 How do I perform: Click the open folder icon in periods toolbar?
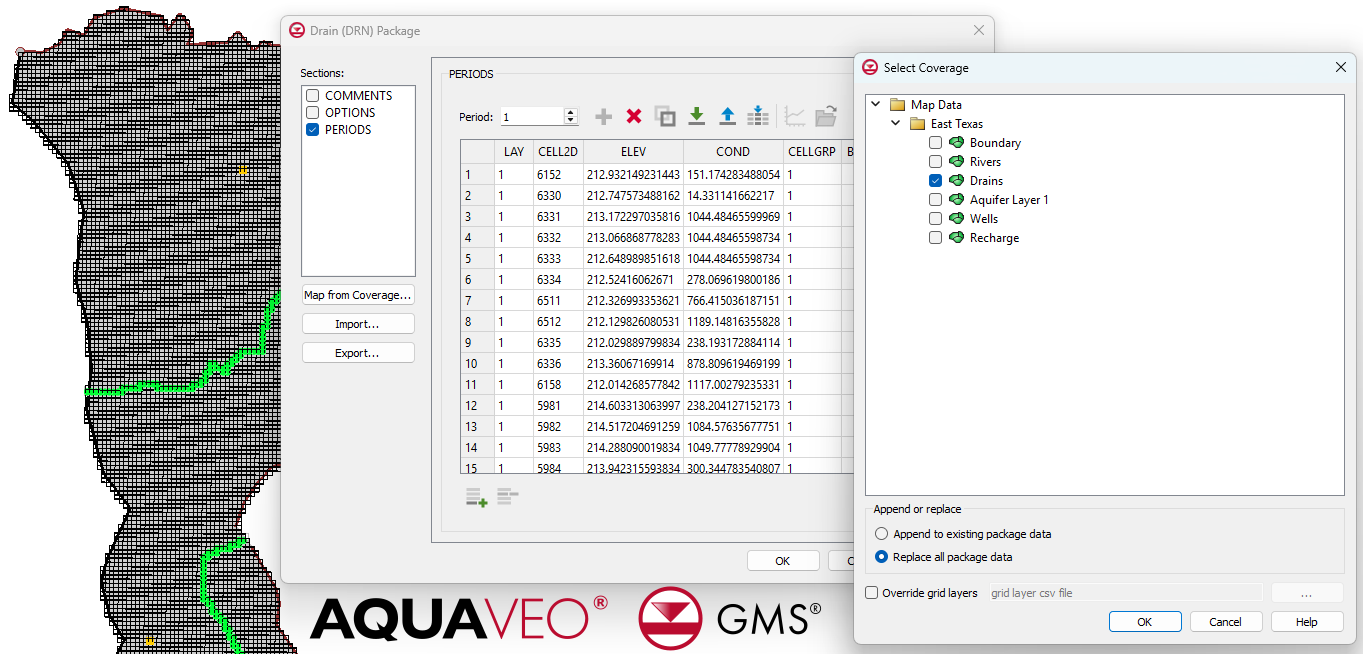click(x=825, y=117)
